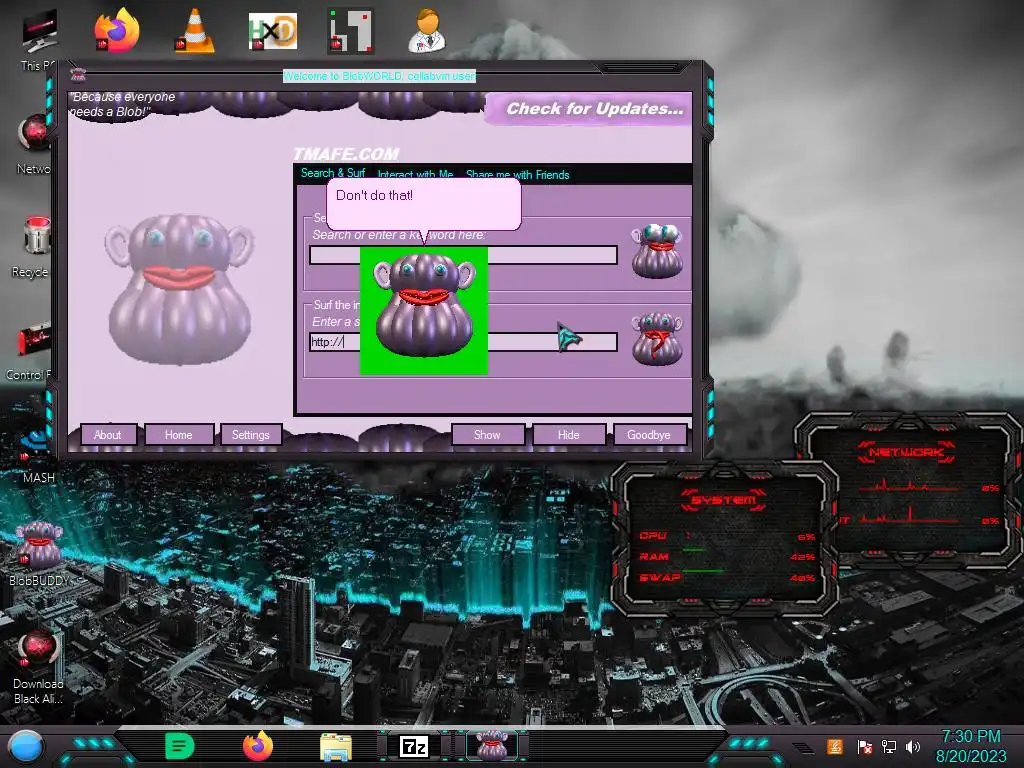Click the http:// web address input field

(463, 342)
